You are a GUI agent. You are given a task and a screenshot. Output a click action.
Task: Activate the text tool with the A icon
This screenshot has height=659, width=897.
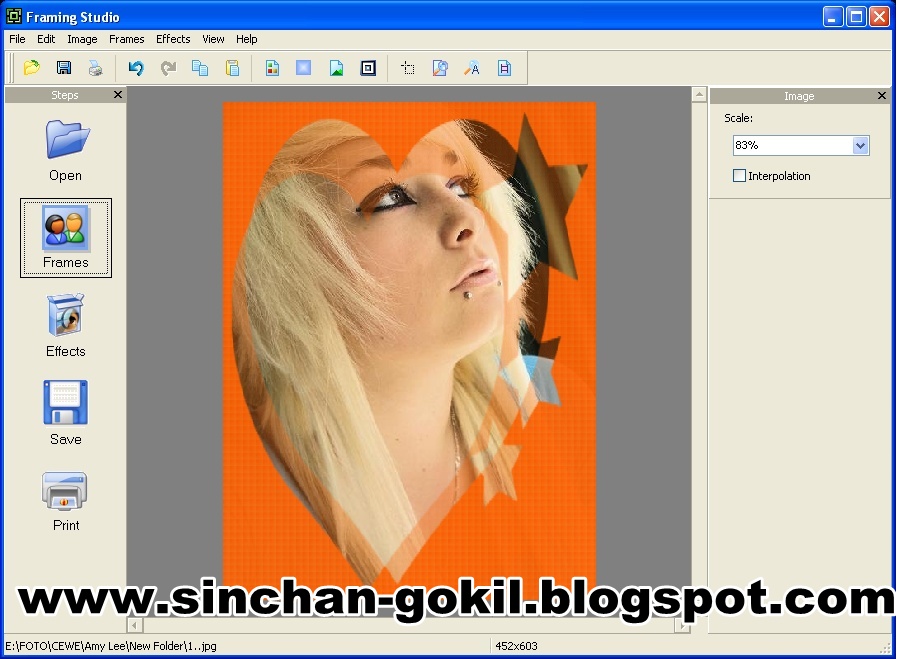[x=472, y=67]
